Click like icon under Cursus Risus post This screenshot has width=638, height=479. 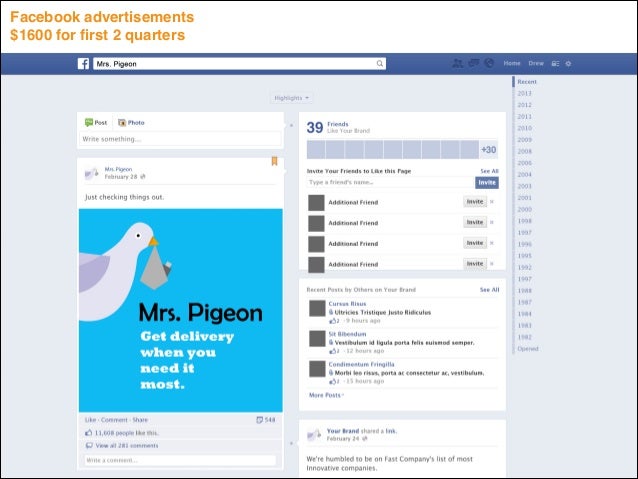(x=332, y=321)
